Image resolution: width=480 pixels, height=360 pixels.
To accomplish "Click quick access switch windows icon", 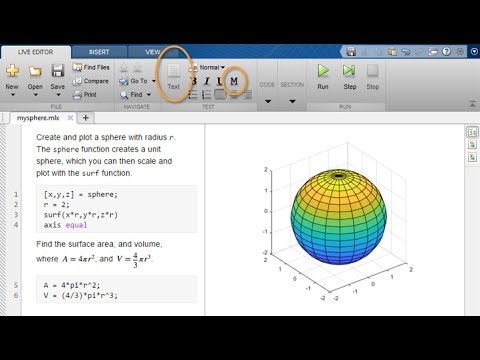I will point(433,52).
